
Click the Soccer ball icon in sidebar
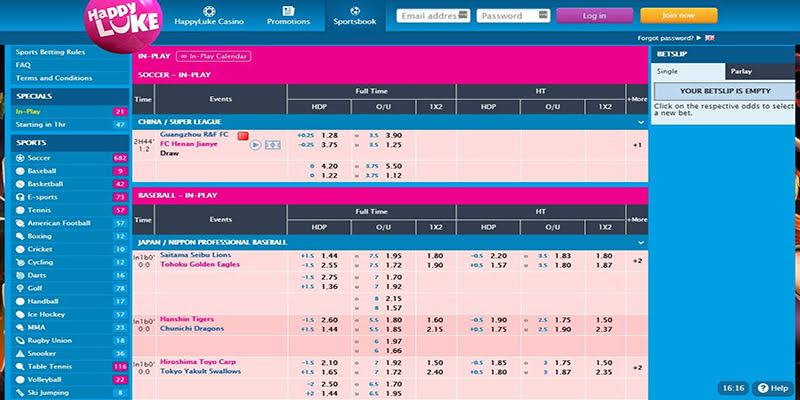click(x=20, y=158)
